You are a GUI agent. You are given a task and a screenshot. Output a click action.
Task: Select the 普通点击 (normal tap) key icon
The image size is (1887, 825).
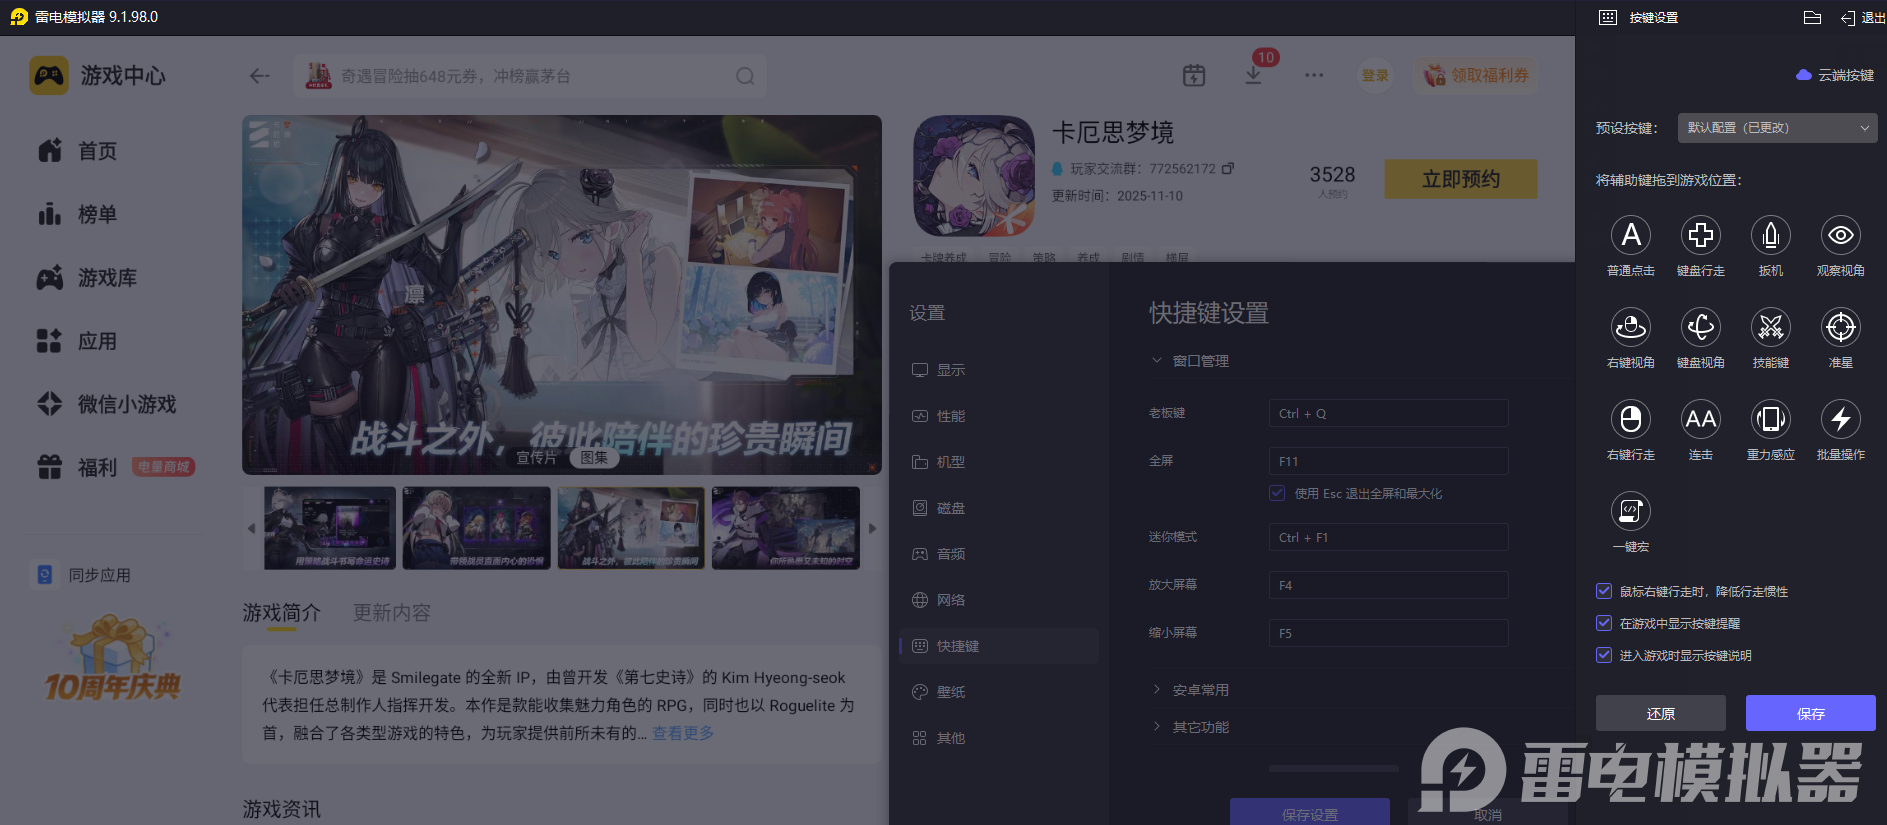click(1630, 236)
